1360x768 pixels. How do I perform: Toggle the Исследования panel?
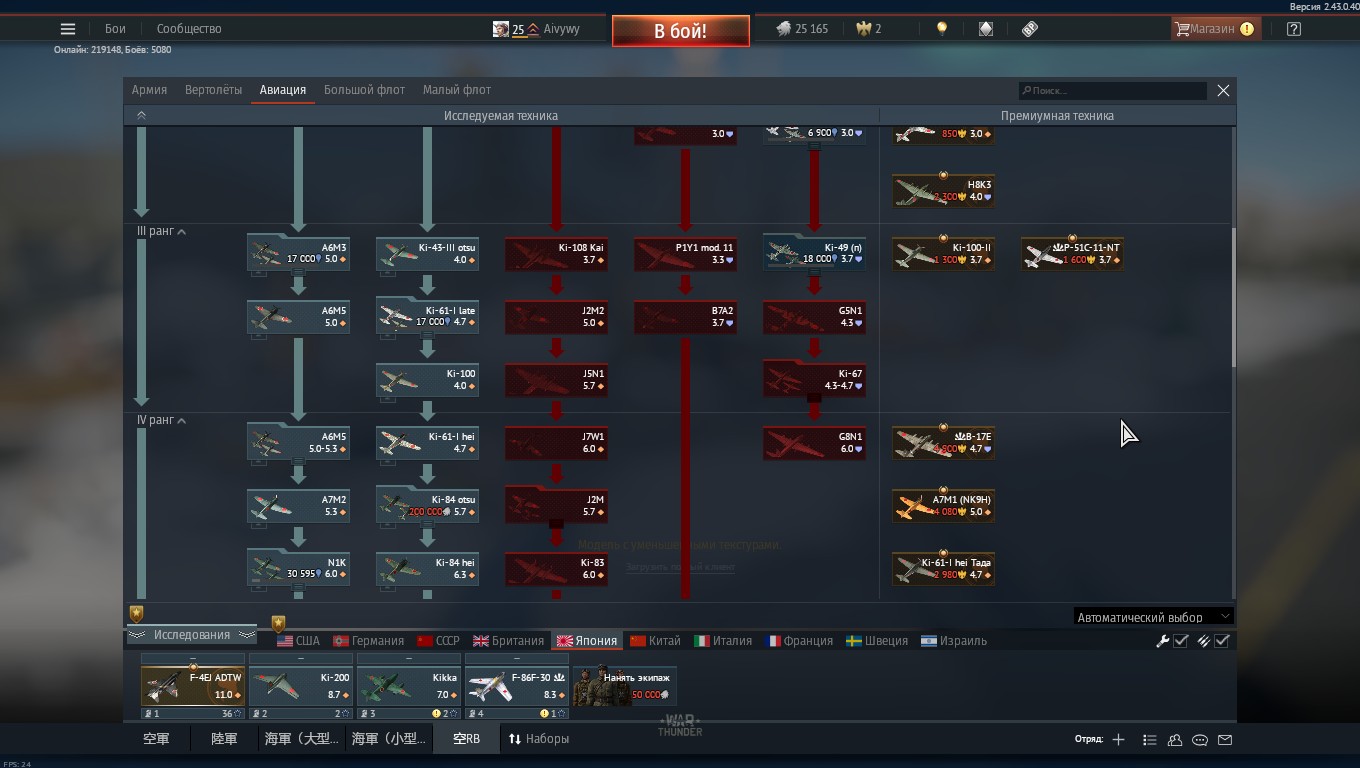[x=191, y=635]
